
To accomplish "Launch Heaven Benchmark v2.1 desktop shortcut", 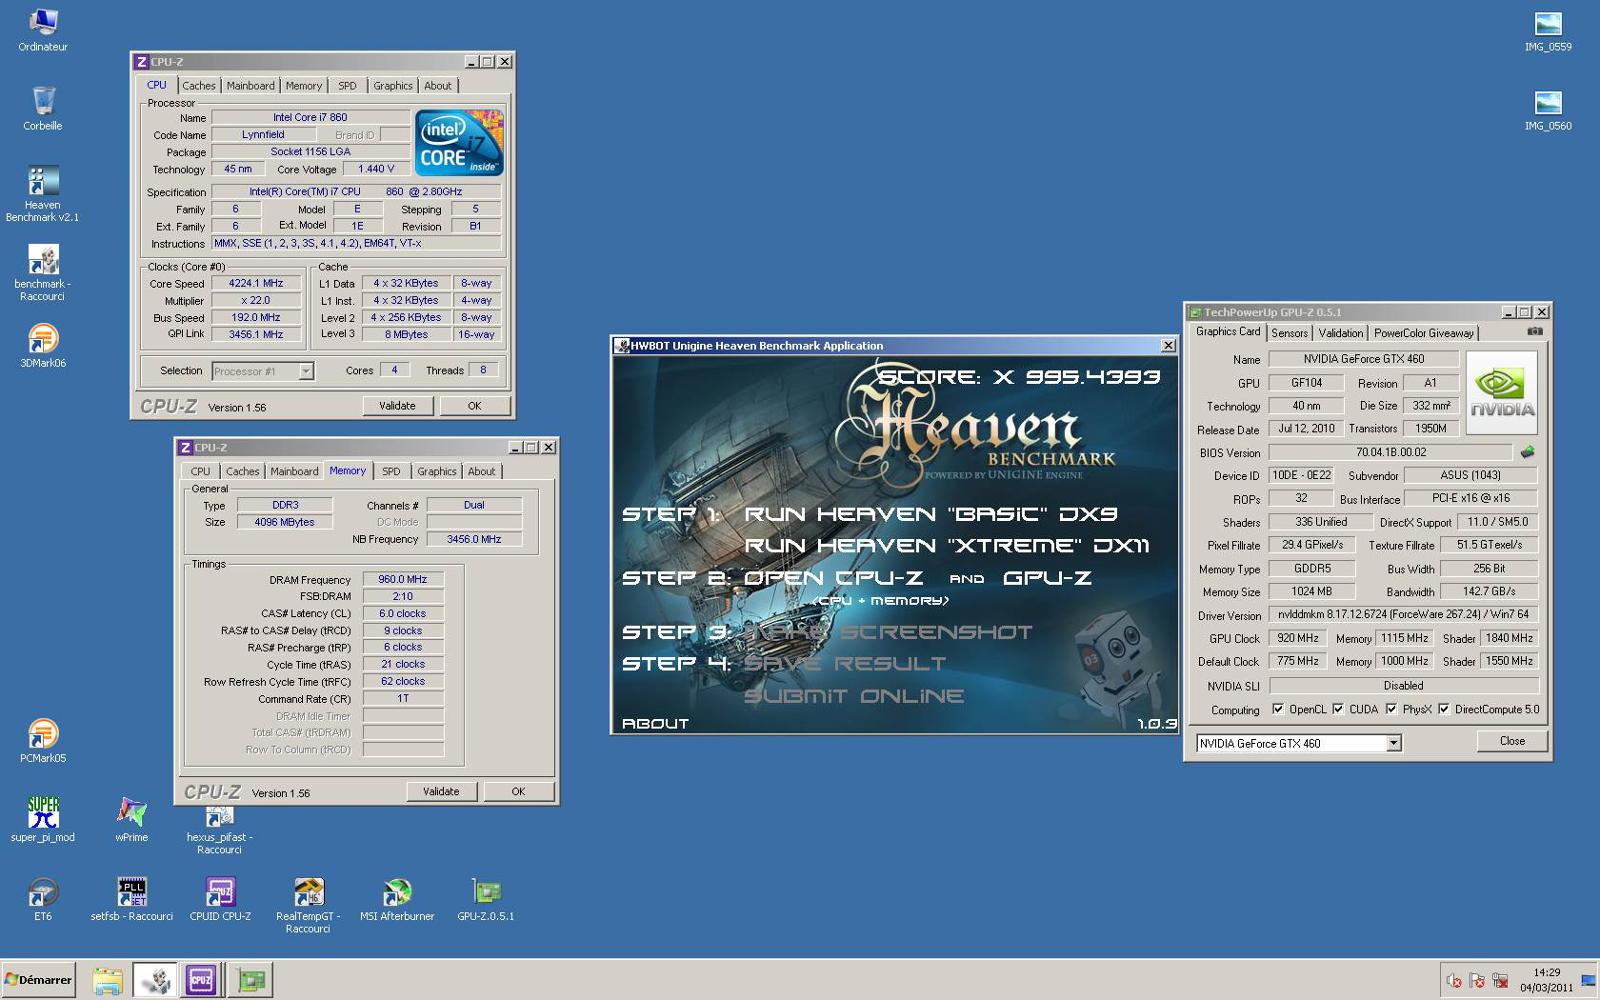I will pyautogui.click(x=42, y=193).
